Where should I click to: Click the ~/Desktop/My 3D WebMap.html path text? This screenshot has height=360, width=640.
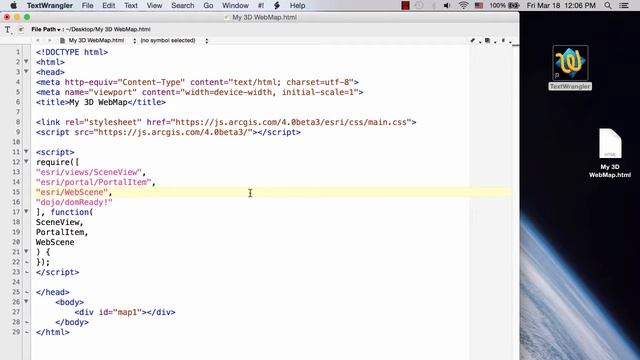click(x=108, y=29)
